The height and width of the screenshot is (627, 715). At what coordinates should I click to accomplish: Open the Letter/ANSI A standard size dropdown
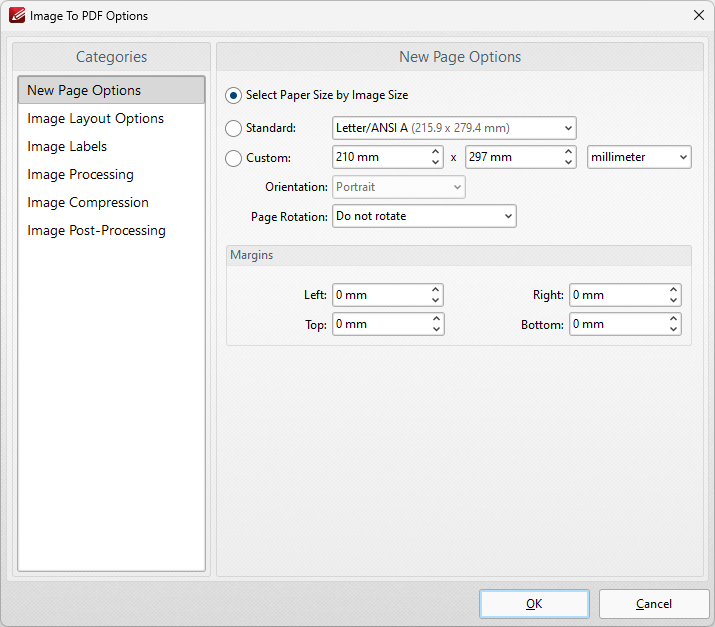click(454, 128)
